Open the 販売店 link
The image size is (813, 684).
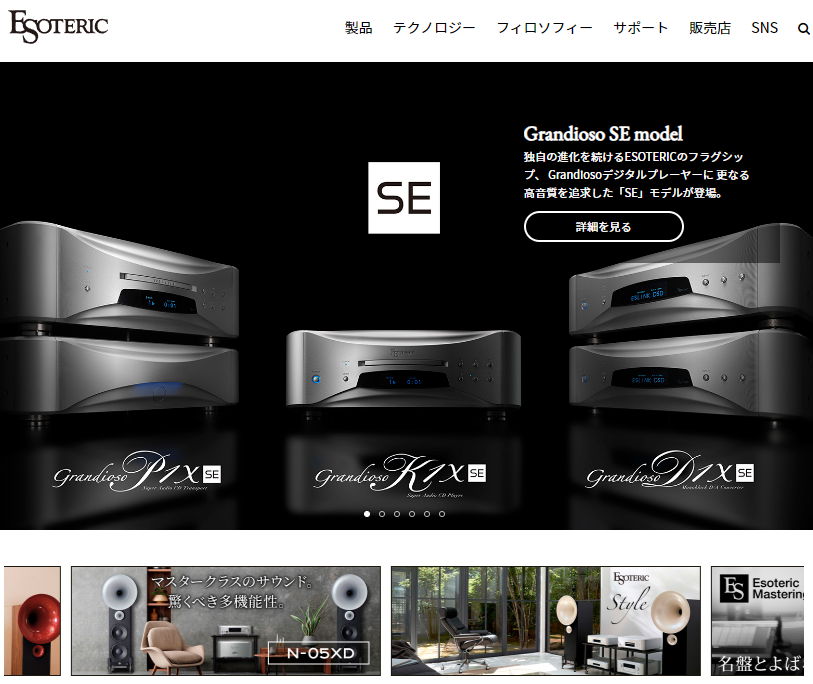(710, 28)
